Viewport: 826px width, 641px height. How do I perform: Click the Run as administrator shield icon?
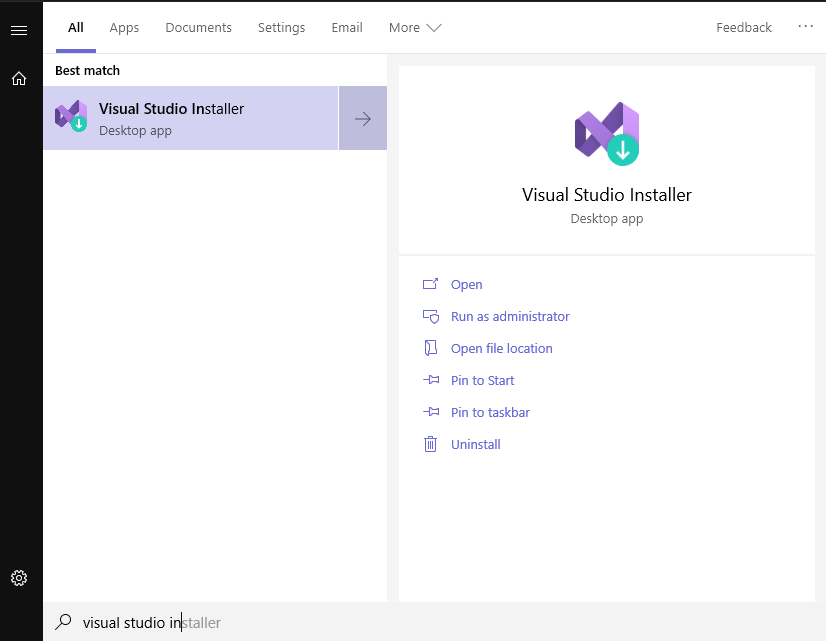click(431, 317)
